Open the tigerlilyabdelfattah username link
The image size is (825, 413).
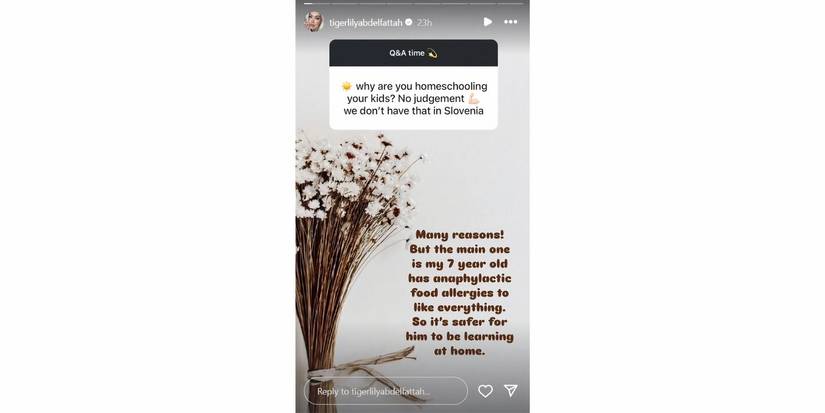pos(366,23)
